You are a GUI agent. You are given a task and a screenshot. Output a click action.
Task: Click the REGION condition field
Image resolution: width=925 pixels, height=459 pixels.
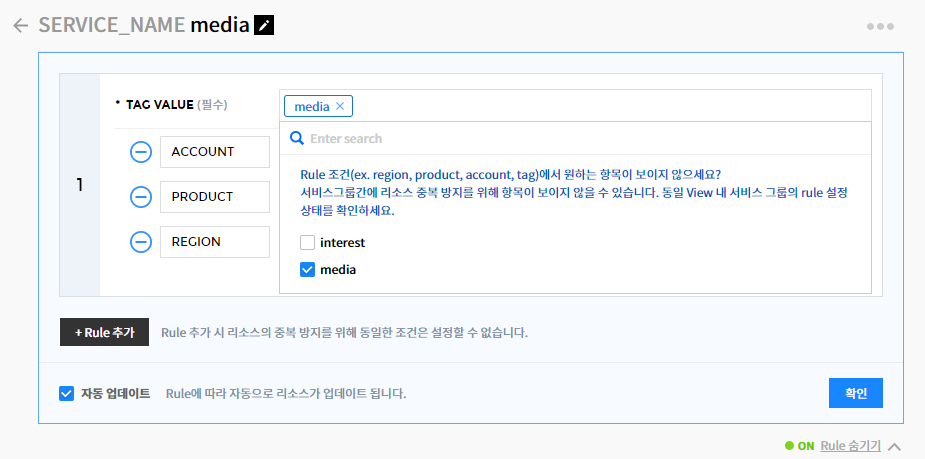(x=214, y=242)
